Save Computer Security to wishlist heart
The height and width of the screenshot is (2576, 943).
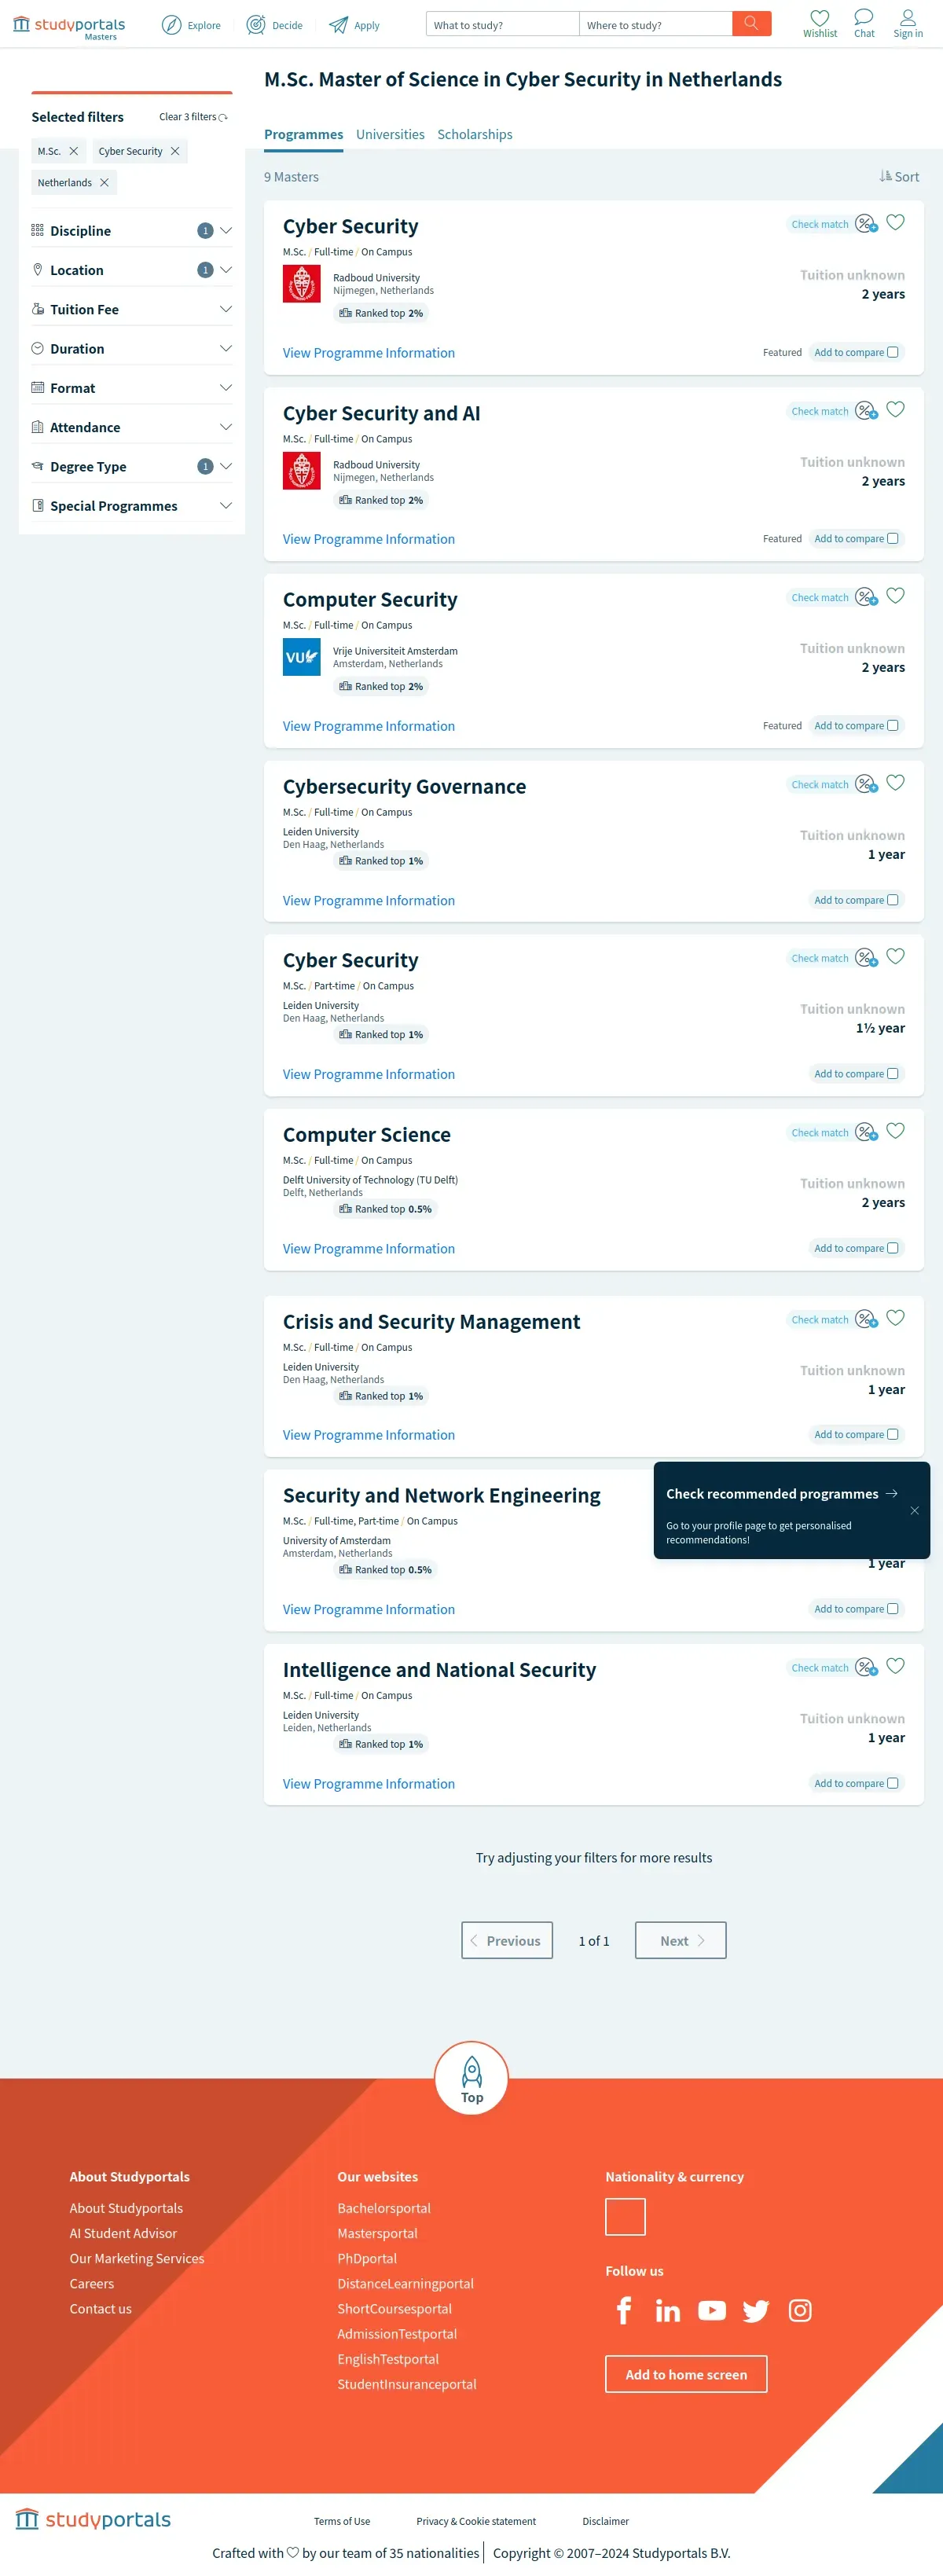coord(895,595)
